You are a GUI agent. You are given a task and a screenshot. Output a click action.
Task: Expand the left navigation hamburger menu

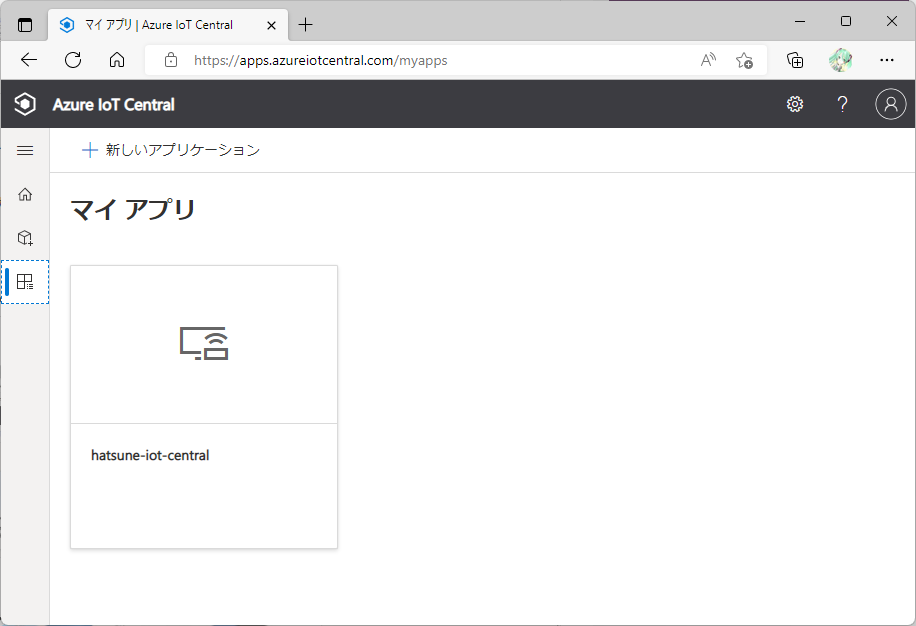[25, 151]
